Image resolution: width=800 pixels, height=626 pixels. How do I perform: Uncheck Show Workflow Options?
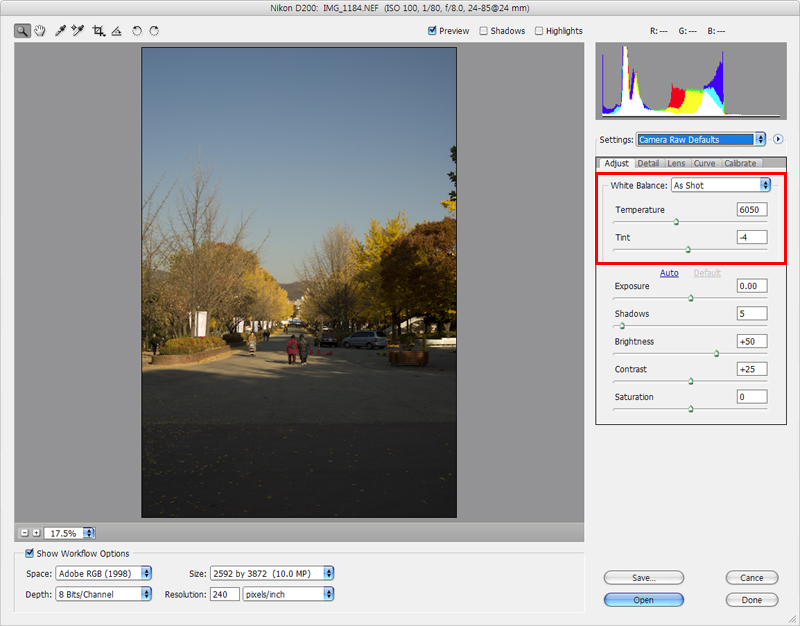coord(29,553)
